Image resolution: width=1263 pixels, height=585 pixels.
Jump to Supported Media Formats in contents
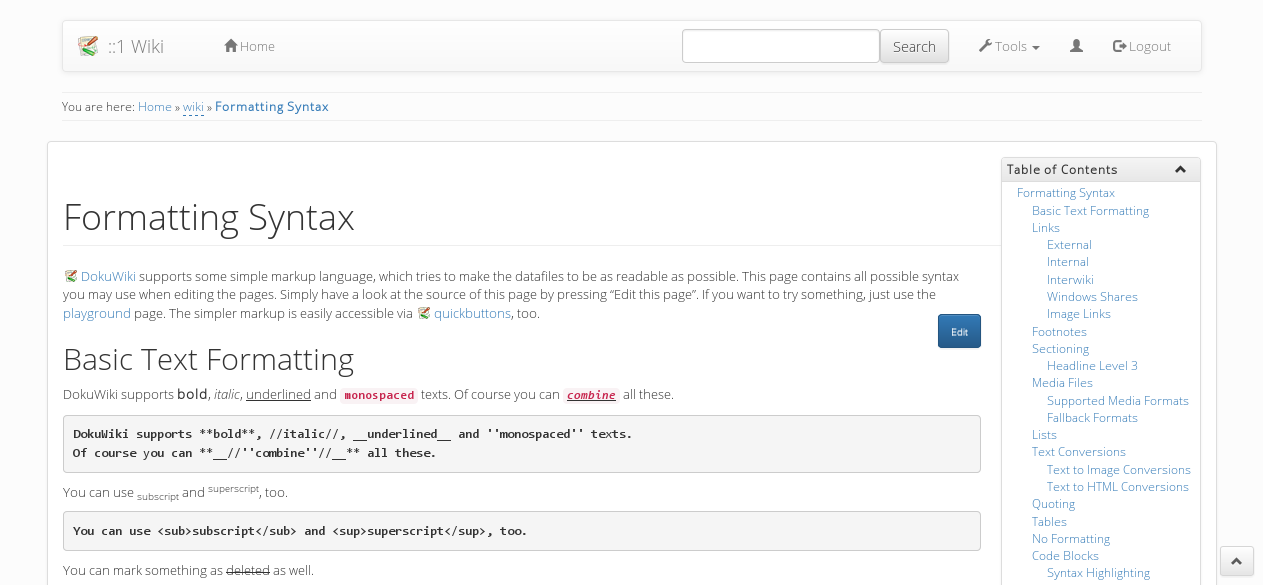coord(1118,401)
